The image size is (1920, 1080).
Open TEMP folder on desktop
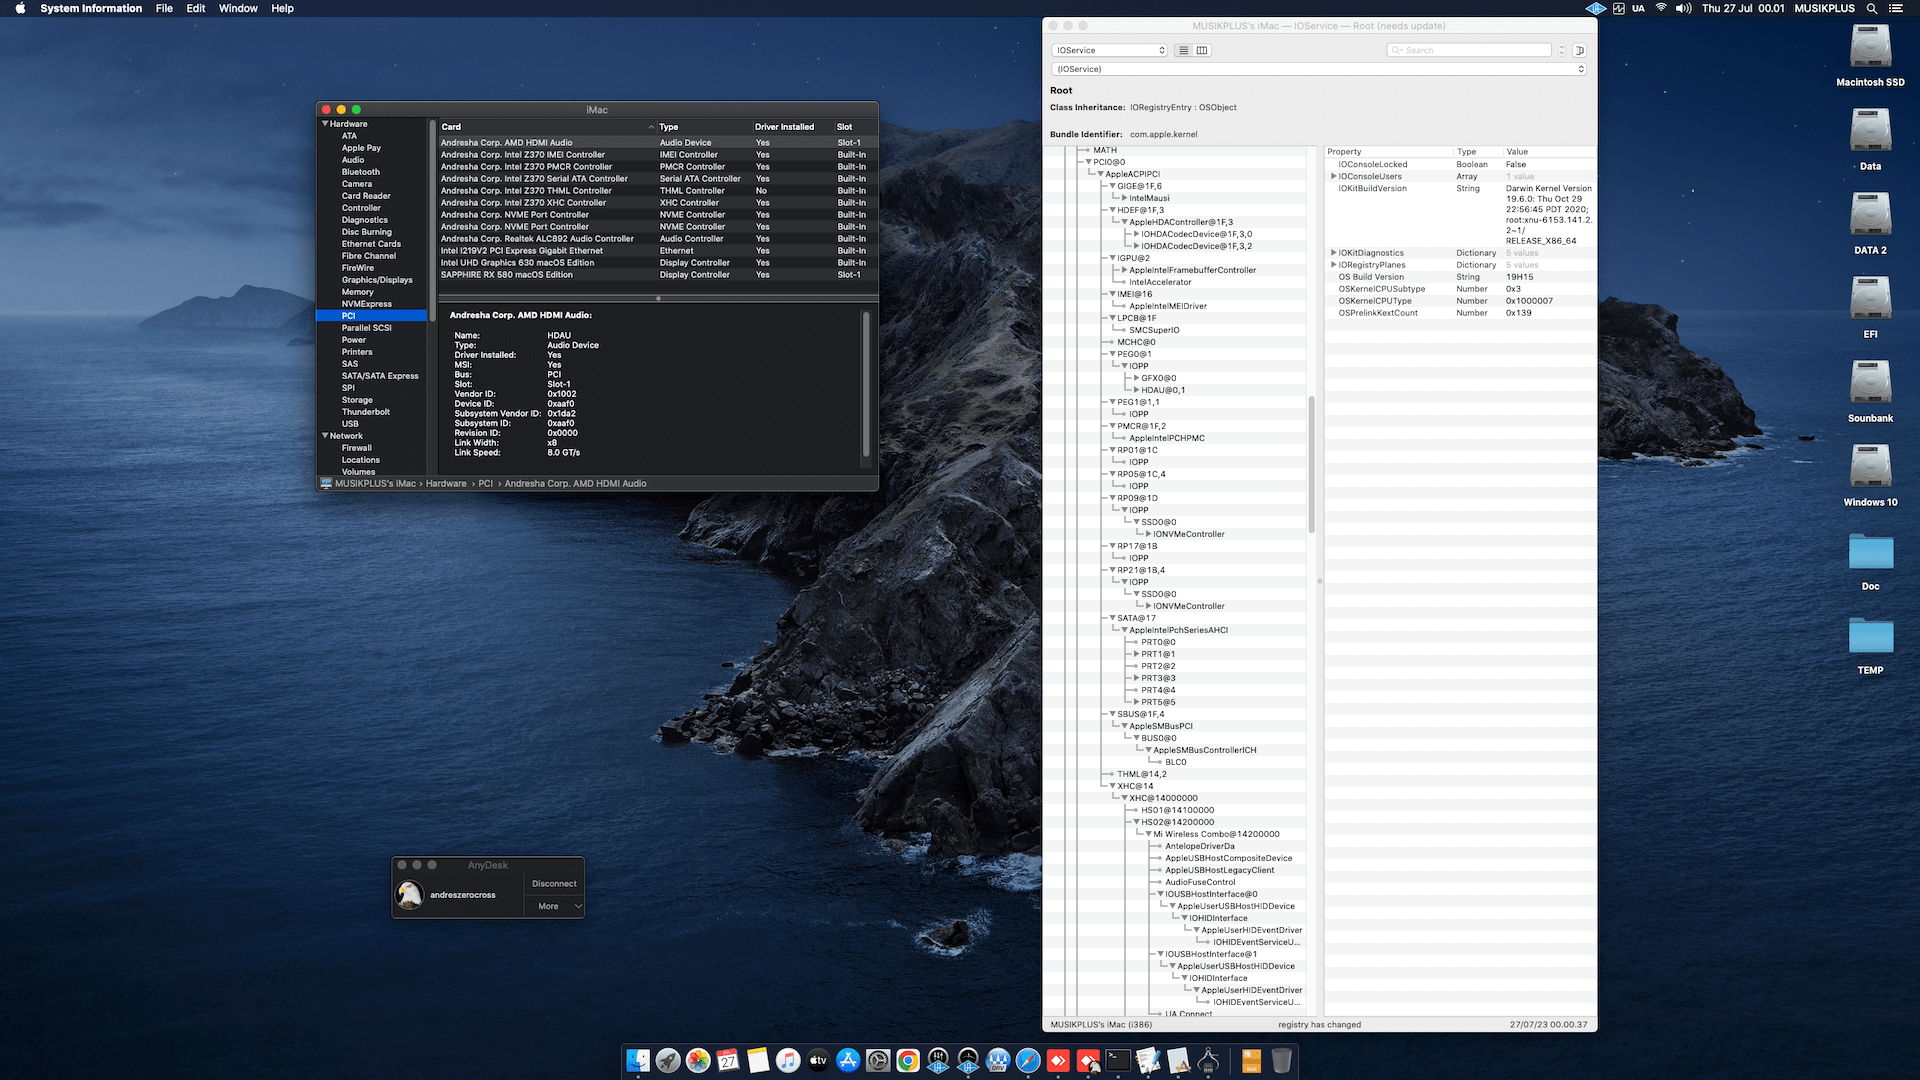tap(1870, 636)
